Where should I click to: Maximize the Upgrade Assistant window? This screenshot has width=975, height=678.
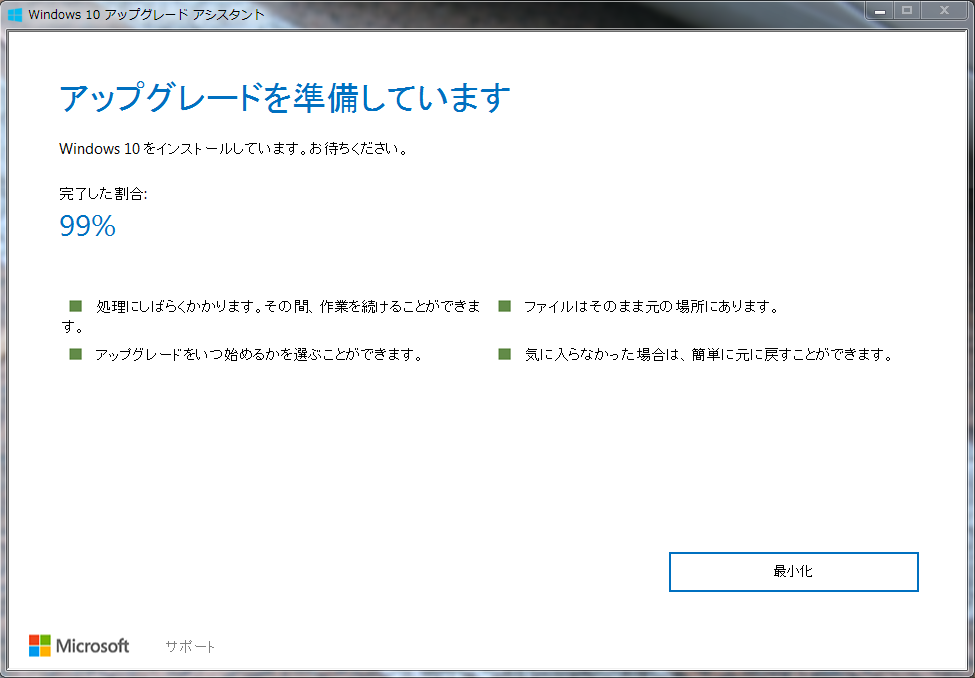907,11
